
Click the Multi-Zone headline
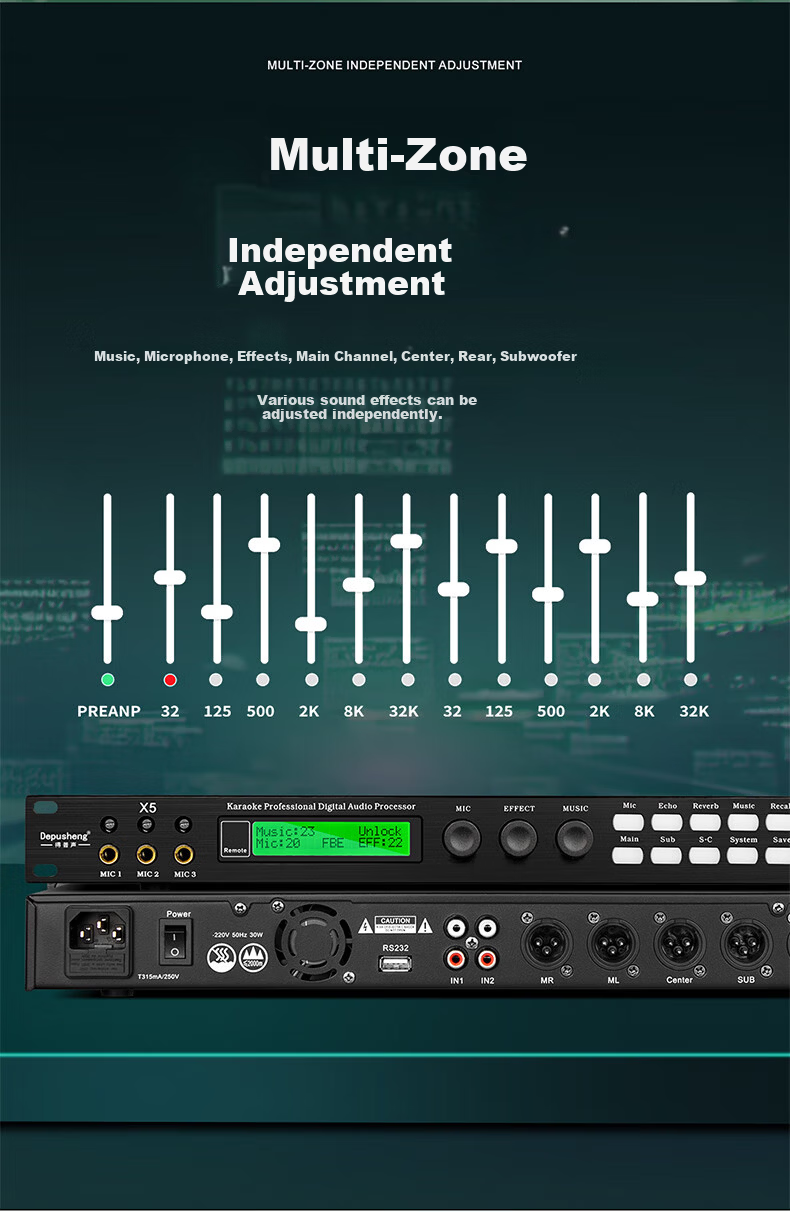(398, 155)
